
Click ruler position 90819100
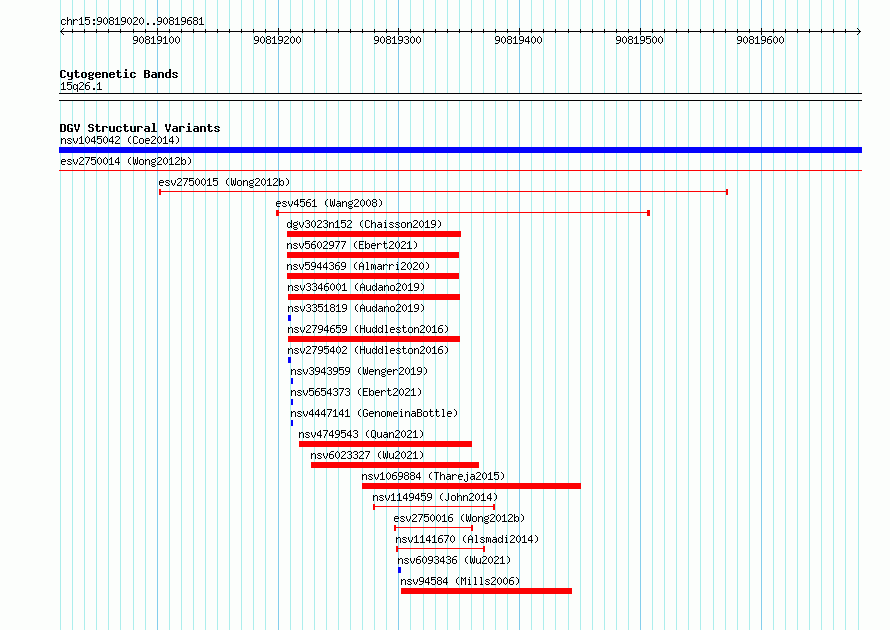[x=157, y=40]
